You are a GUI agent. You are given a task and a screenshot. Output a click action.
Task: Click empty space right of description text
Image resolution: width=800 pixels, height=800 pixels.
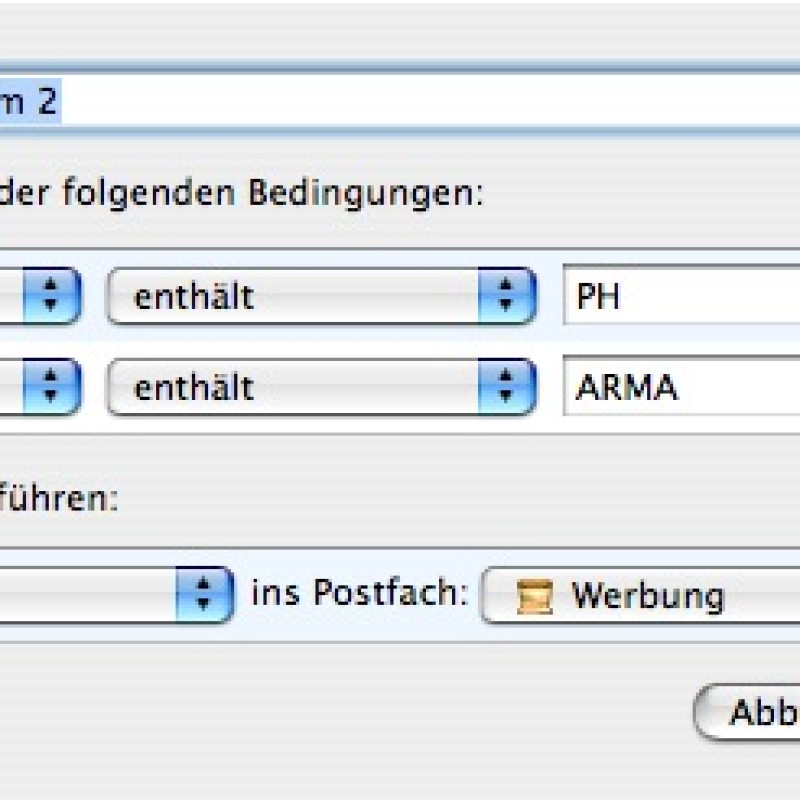[x=429, y=101]
